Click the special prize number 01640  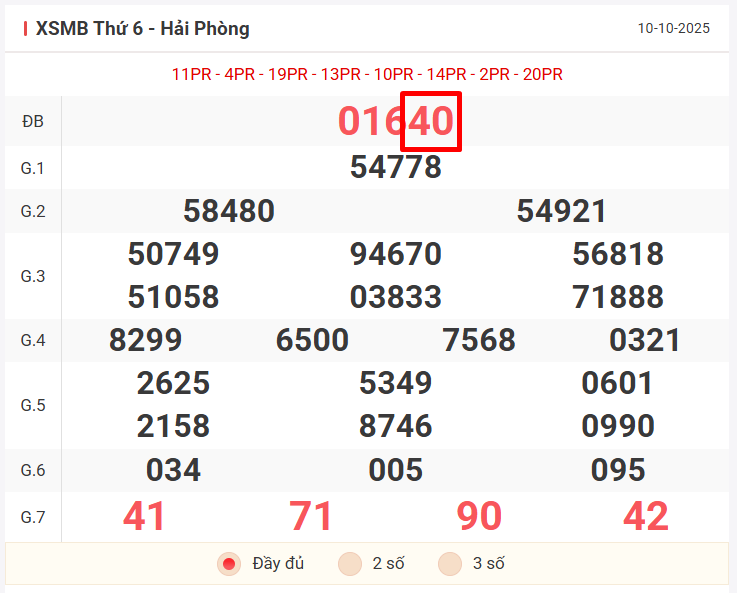click(396, 122)
